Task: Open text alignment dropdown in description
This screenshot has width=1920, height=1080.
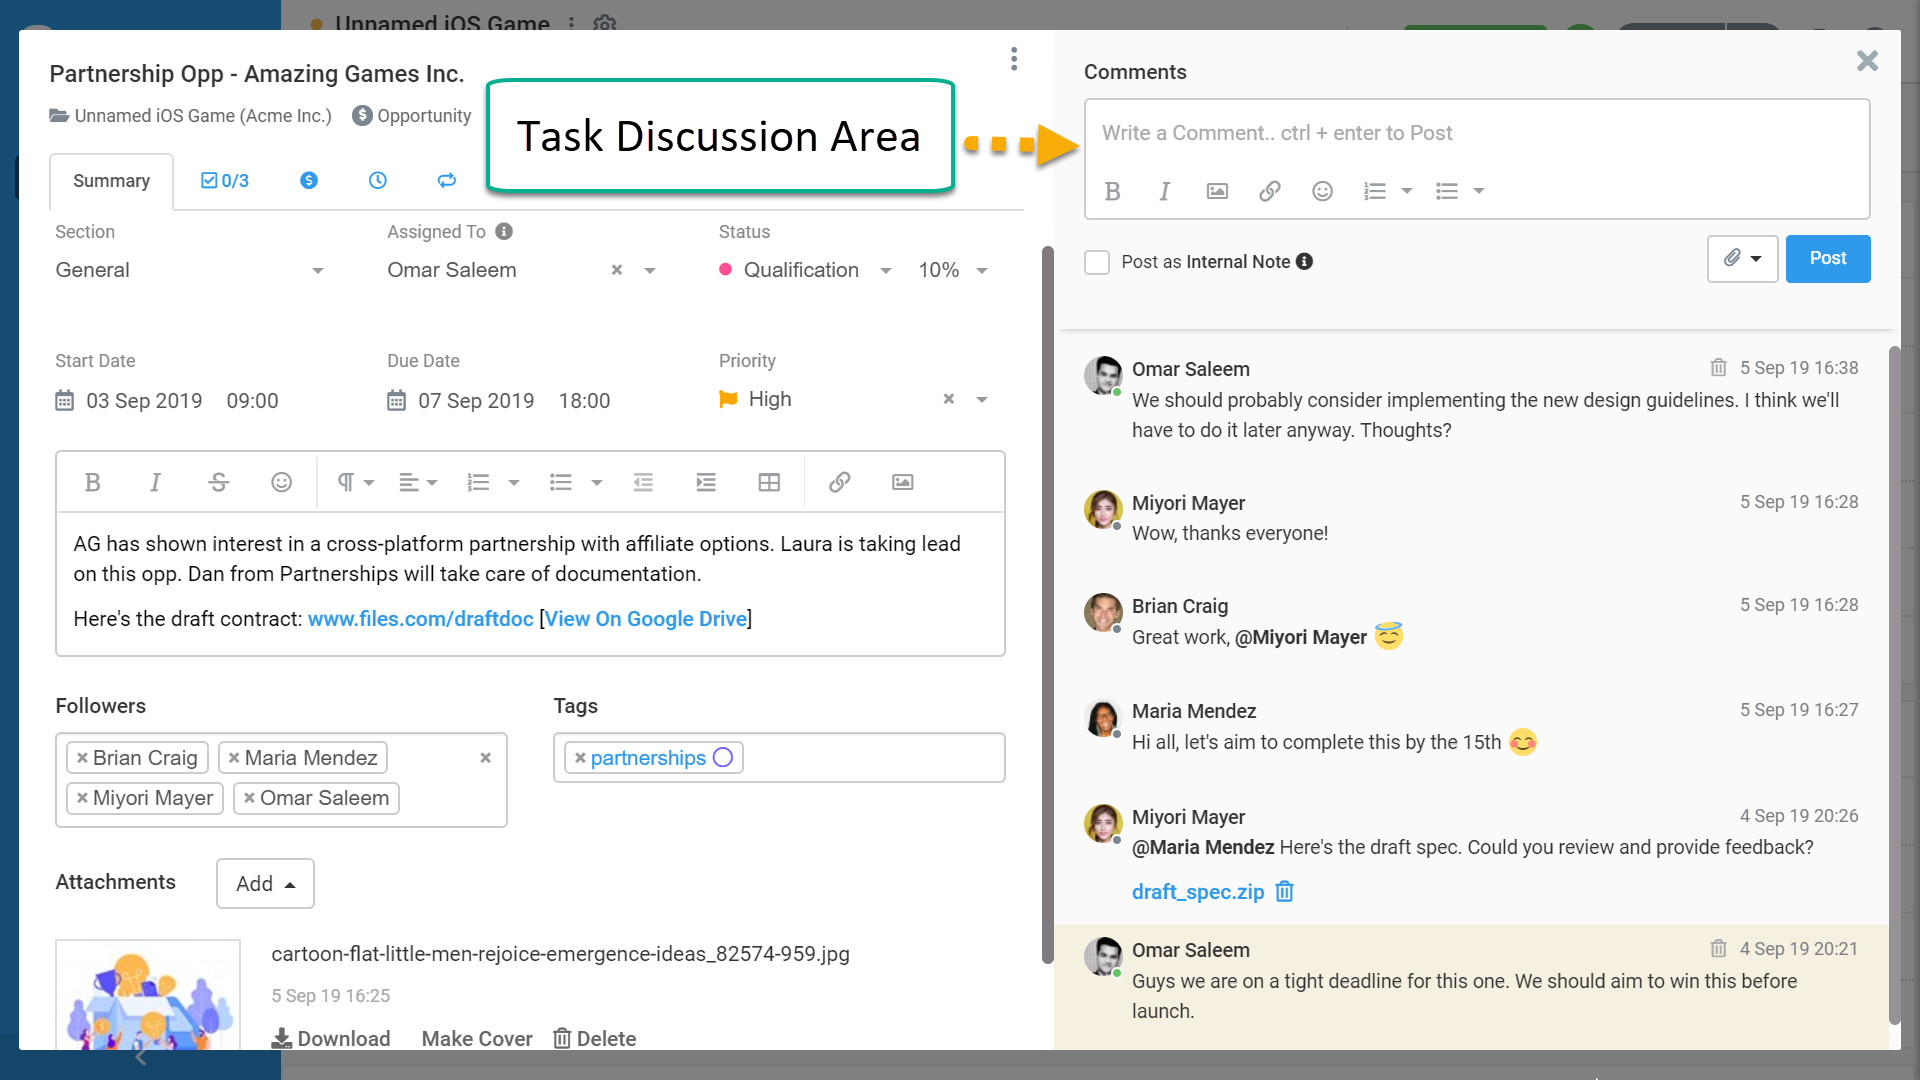Action: click(x=418, y=483)
